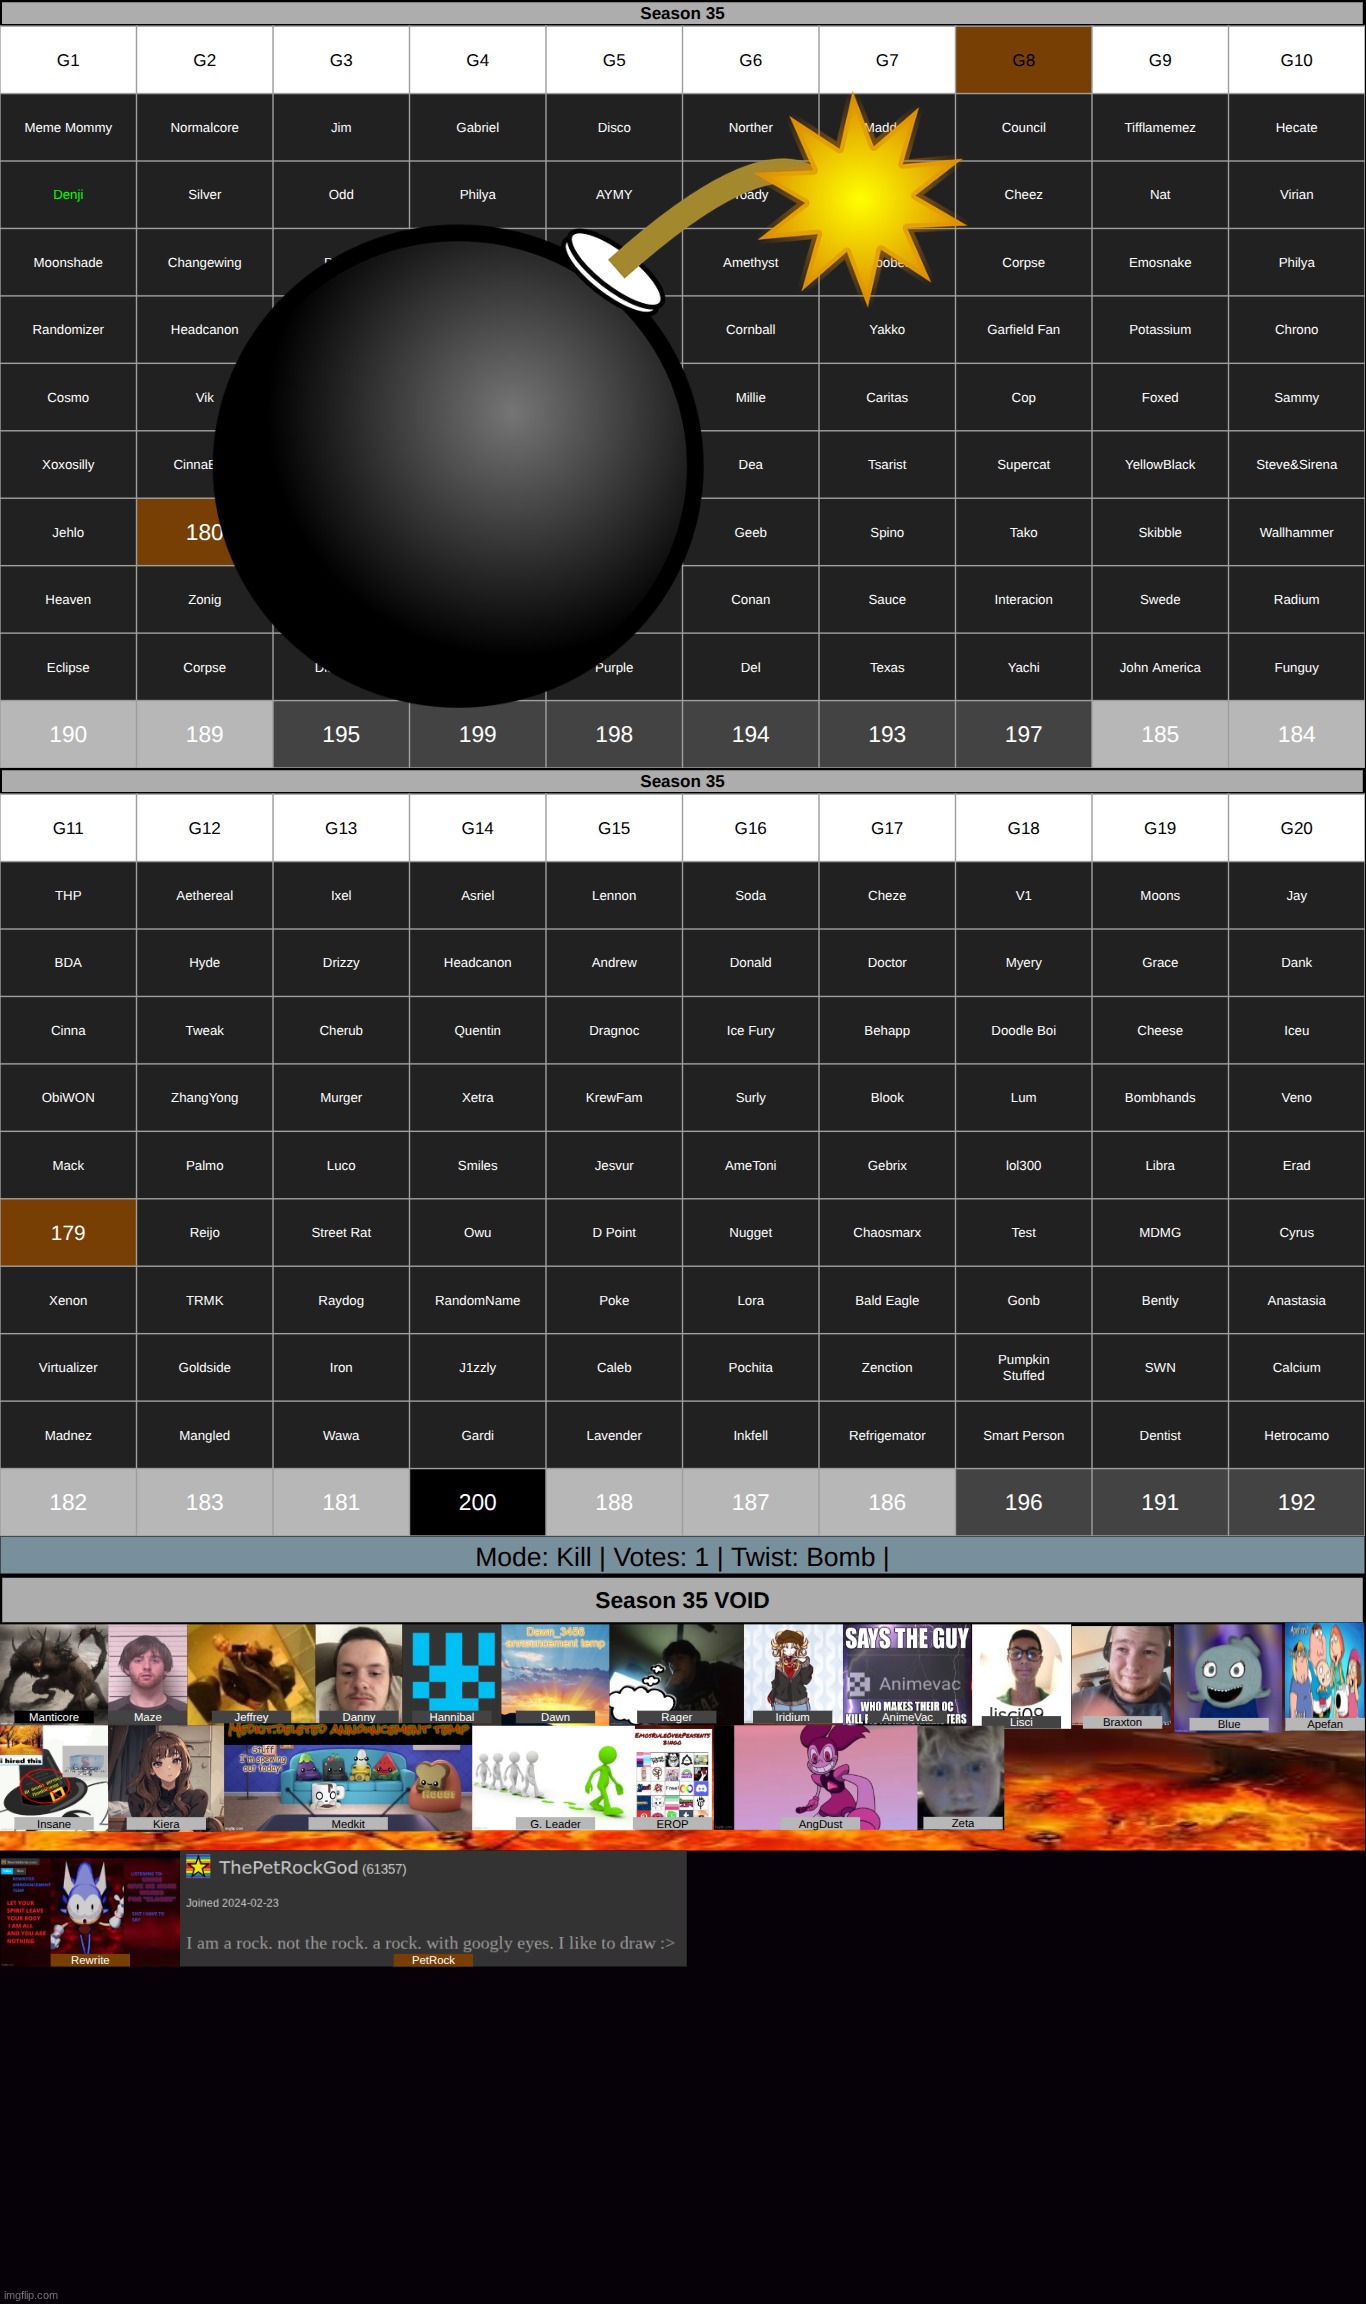Select the orange 180 cell in G2
The image size is (1366, 2304).
pos(204,532)
